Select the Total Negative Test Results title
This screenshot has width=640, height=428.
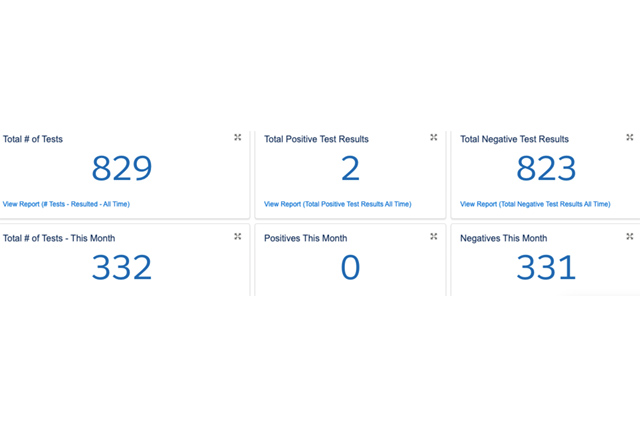tap(514, 139)
